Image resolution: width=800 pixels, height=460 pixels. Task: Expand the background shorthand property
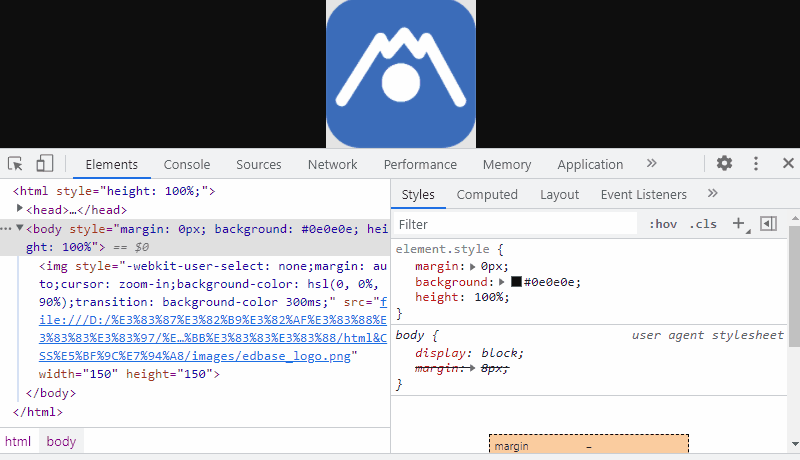click(x=502, y=282)
